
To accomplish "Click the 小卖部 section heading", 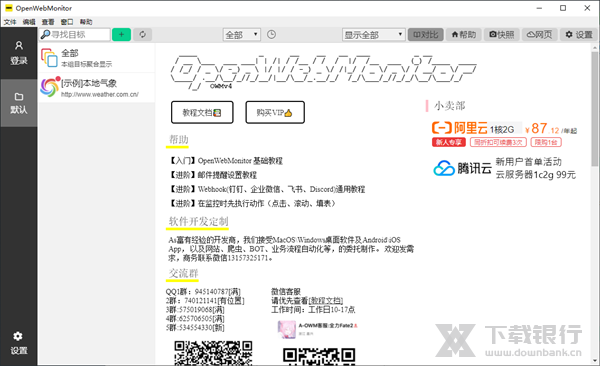I will tap(449, 106).
